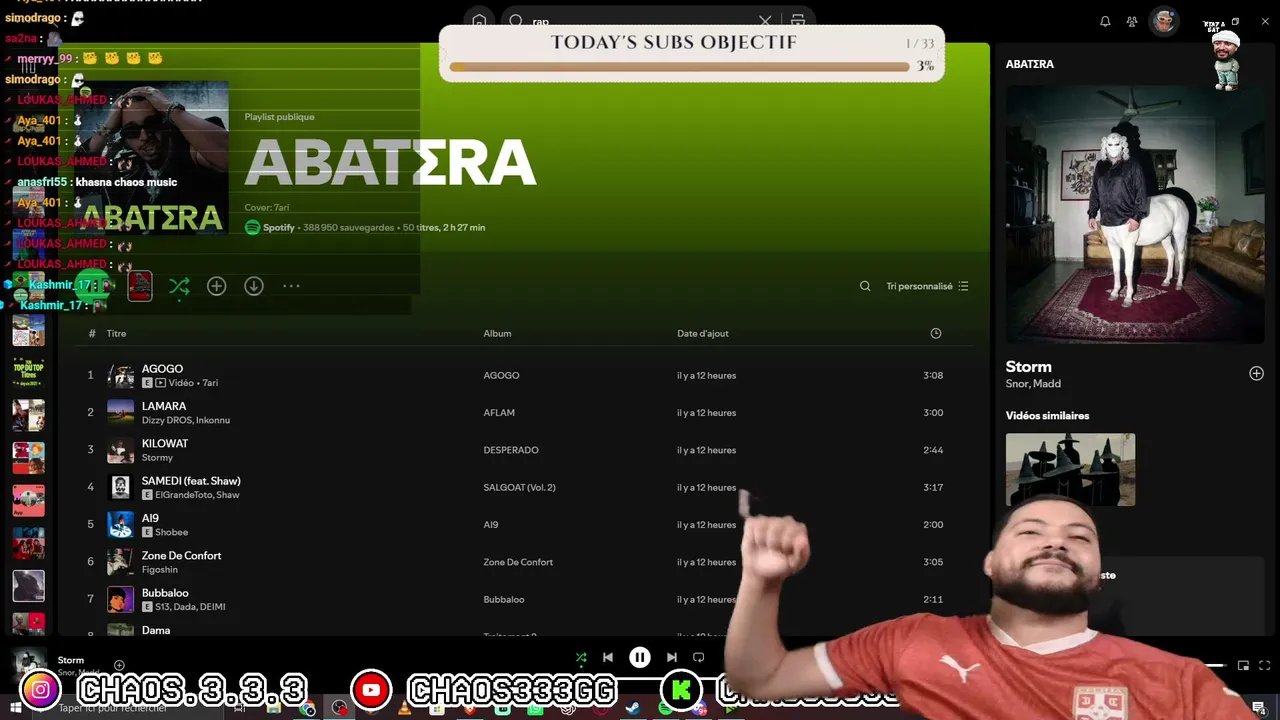Open the Friend Activity icon

click(x=1132, y=21)
